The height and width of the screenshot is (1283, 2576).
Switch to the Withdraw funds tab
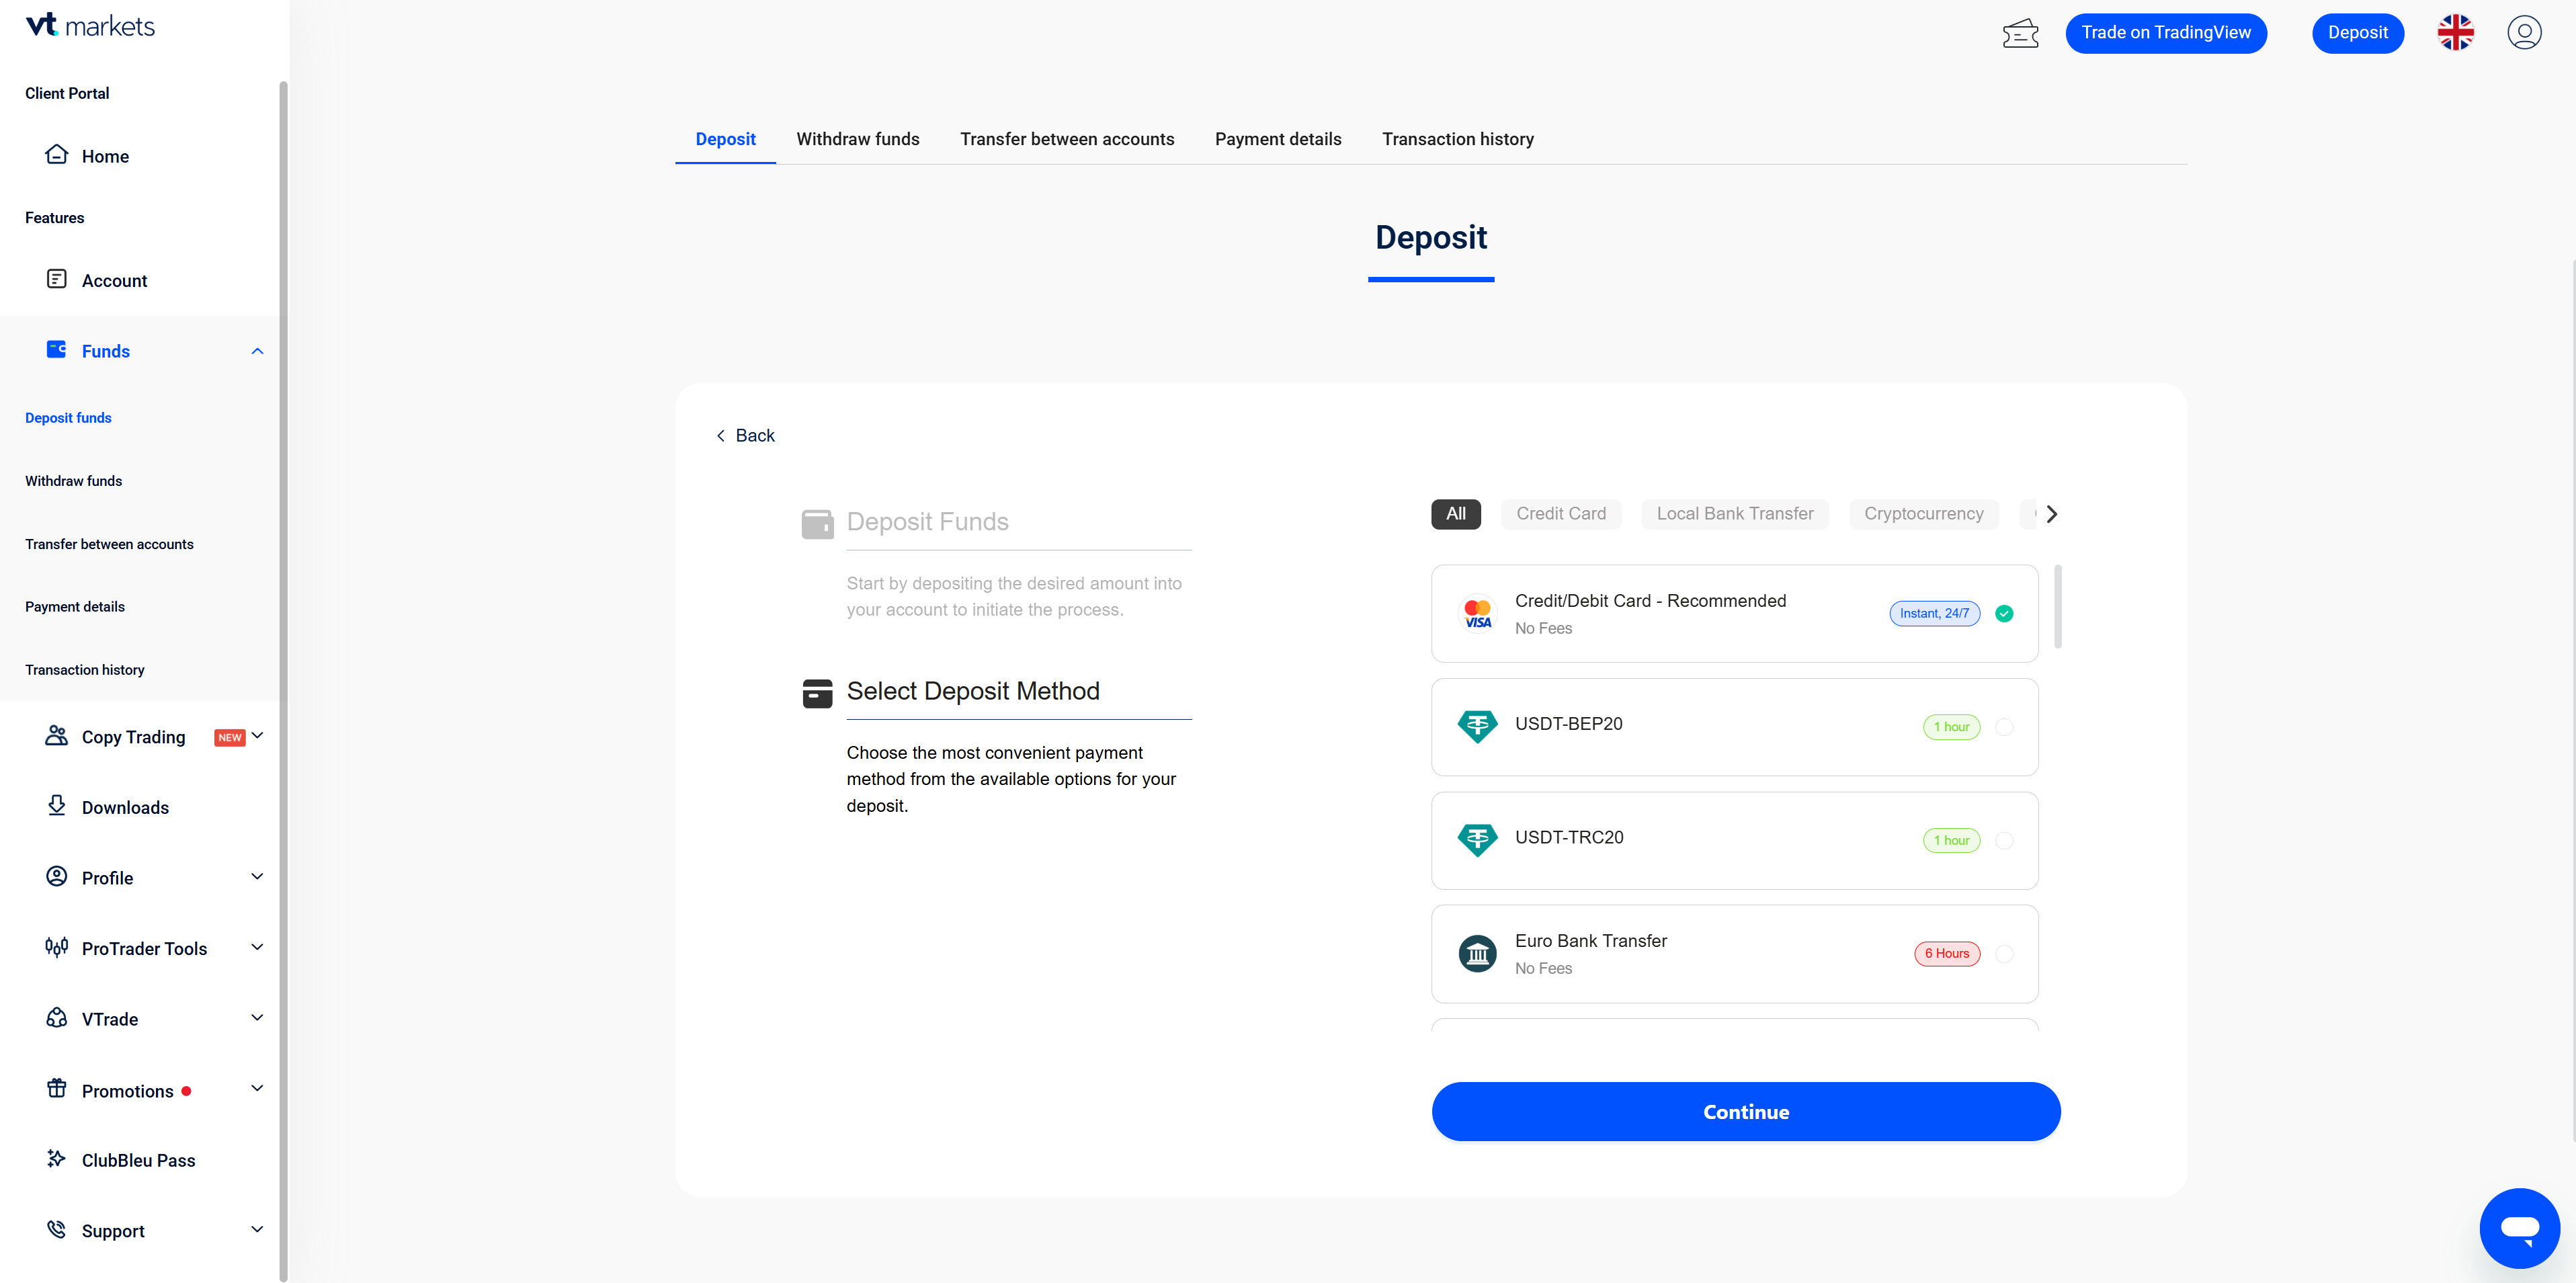tap(857, 139)
